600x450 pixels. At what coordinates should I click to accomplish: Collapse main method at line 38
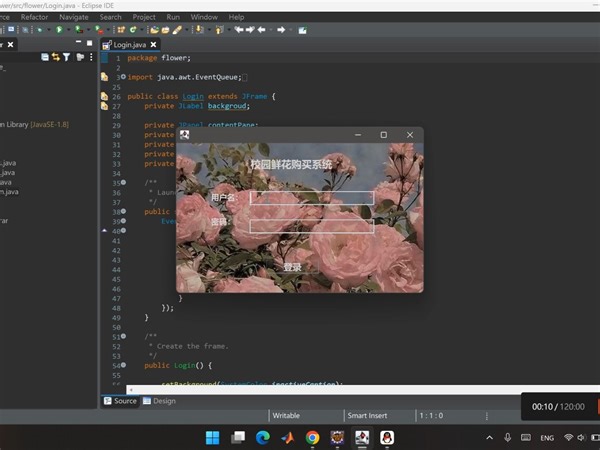point(123,211)
